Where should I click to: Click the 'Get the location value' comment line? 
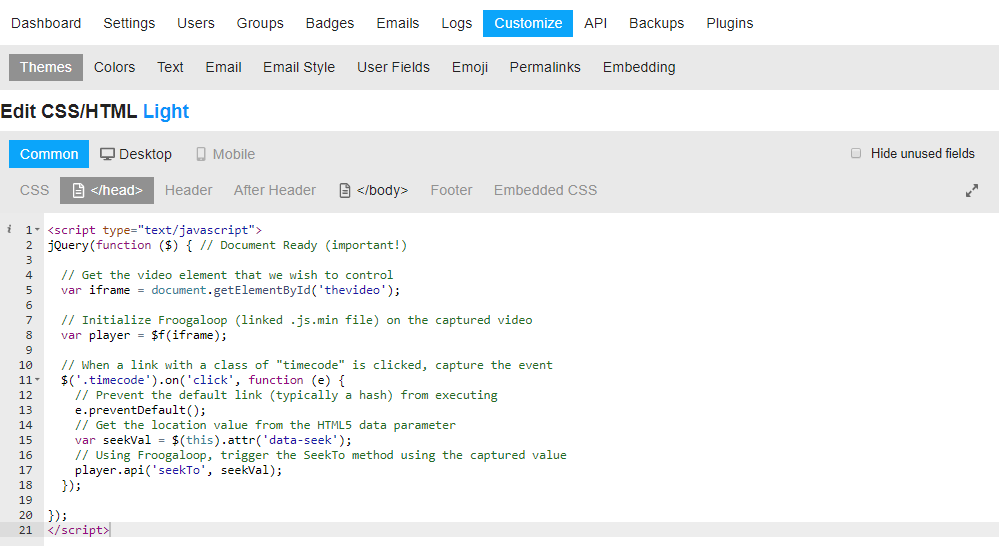(x=265, y=425)
